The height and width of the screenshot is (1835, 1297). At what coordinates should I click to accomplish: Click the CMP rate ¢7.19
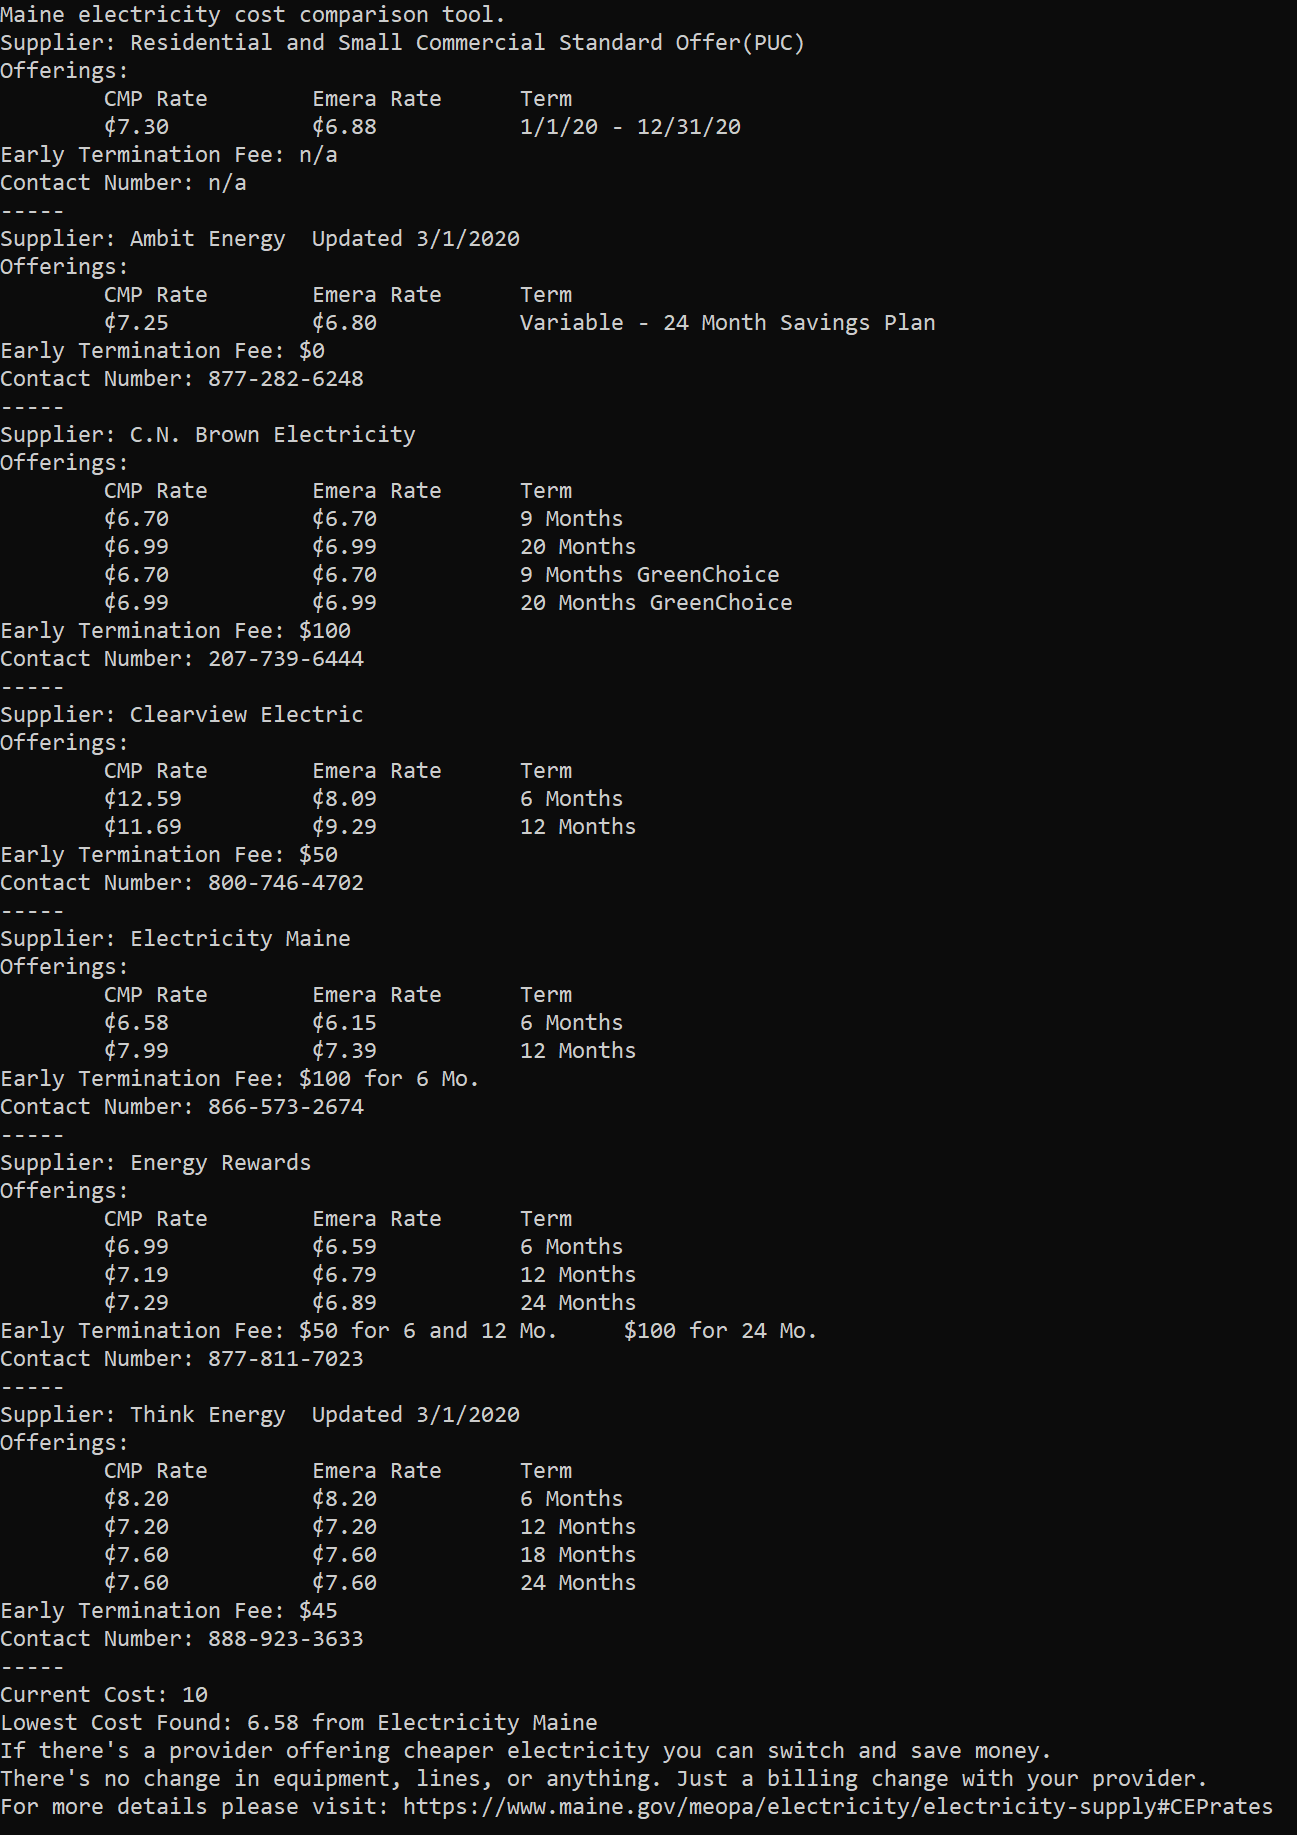point(137,1275)
